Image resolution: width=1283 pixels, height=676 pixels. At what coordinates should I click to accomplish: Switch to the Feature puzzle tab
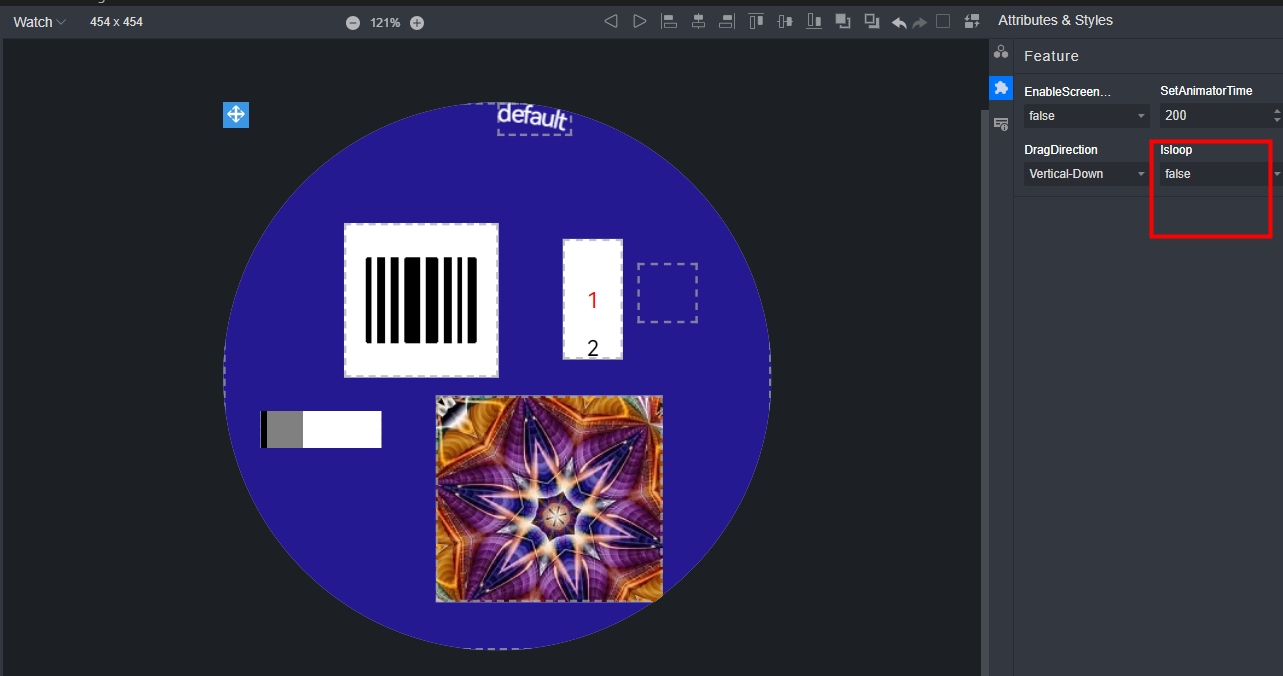(1001, 88)
